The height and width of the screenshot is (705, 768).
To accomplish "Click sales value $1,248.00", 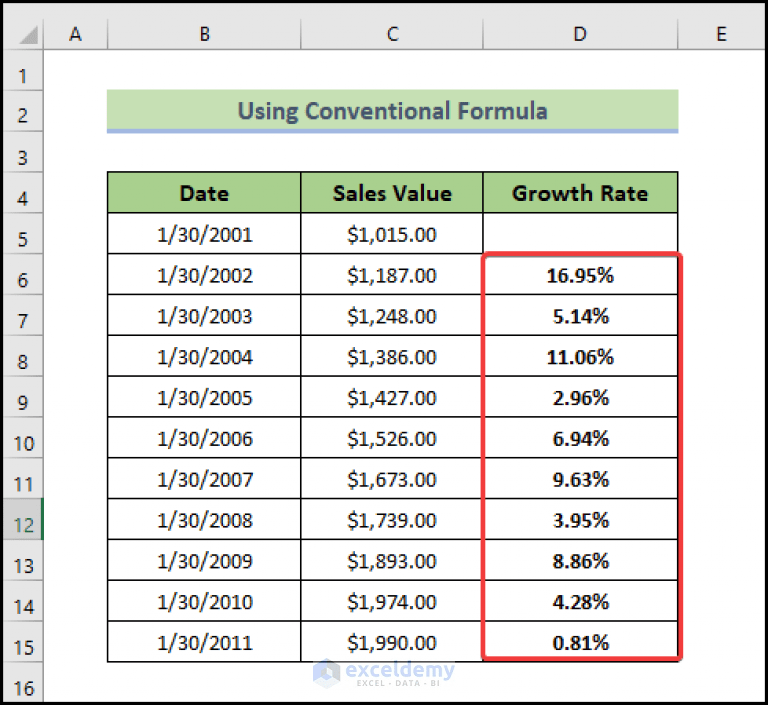I will click(392, 316).
